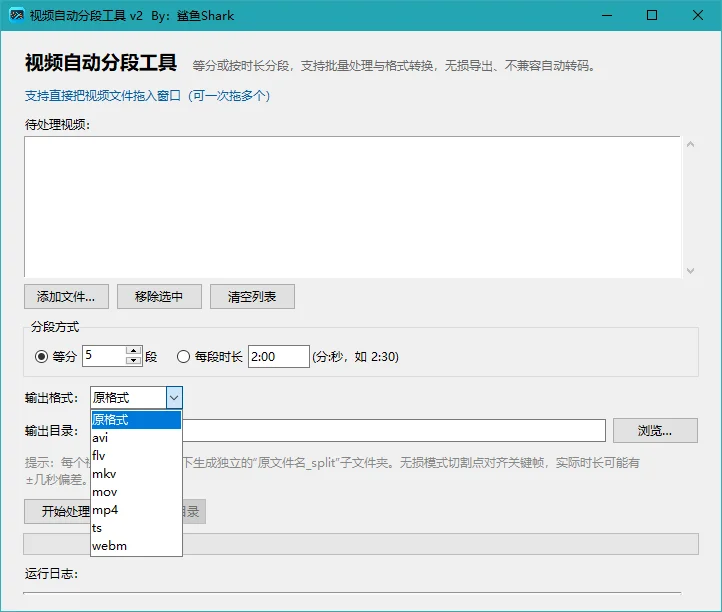Click the 每段时长 time input field
The width and height of the screenshot is (722, 612).
(279, 356)
